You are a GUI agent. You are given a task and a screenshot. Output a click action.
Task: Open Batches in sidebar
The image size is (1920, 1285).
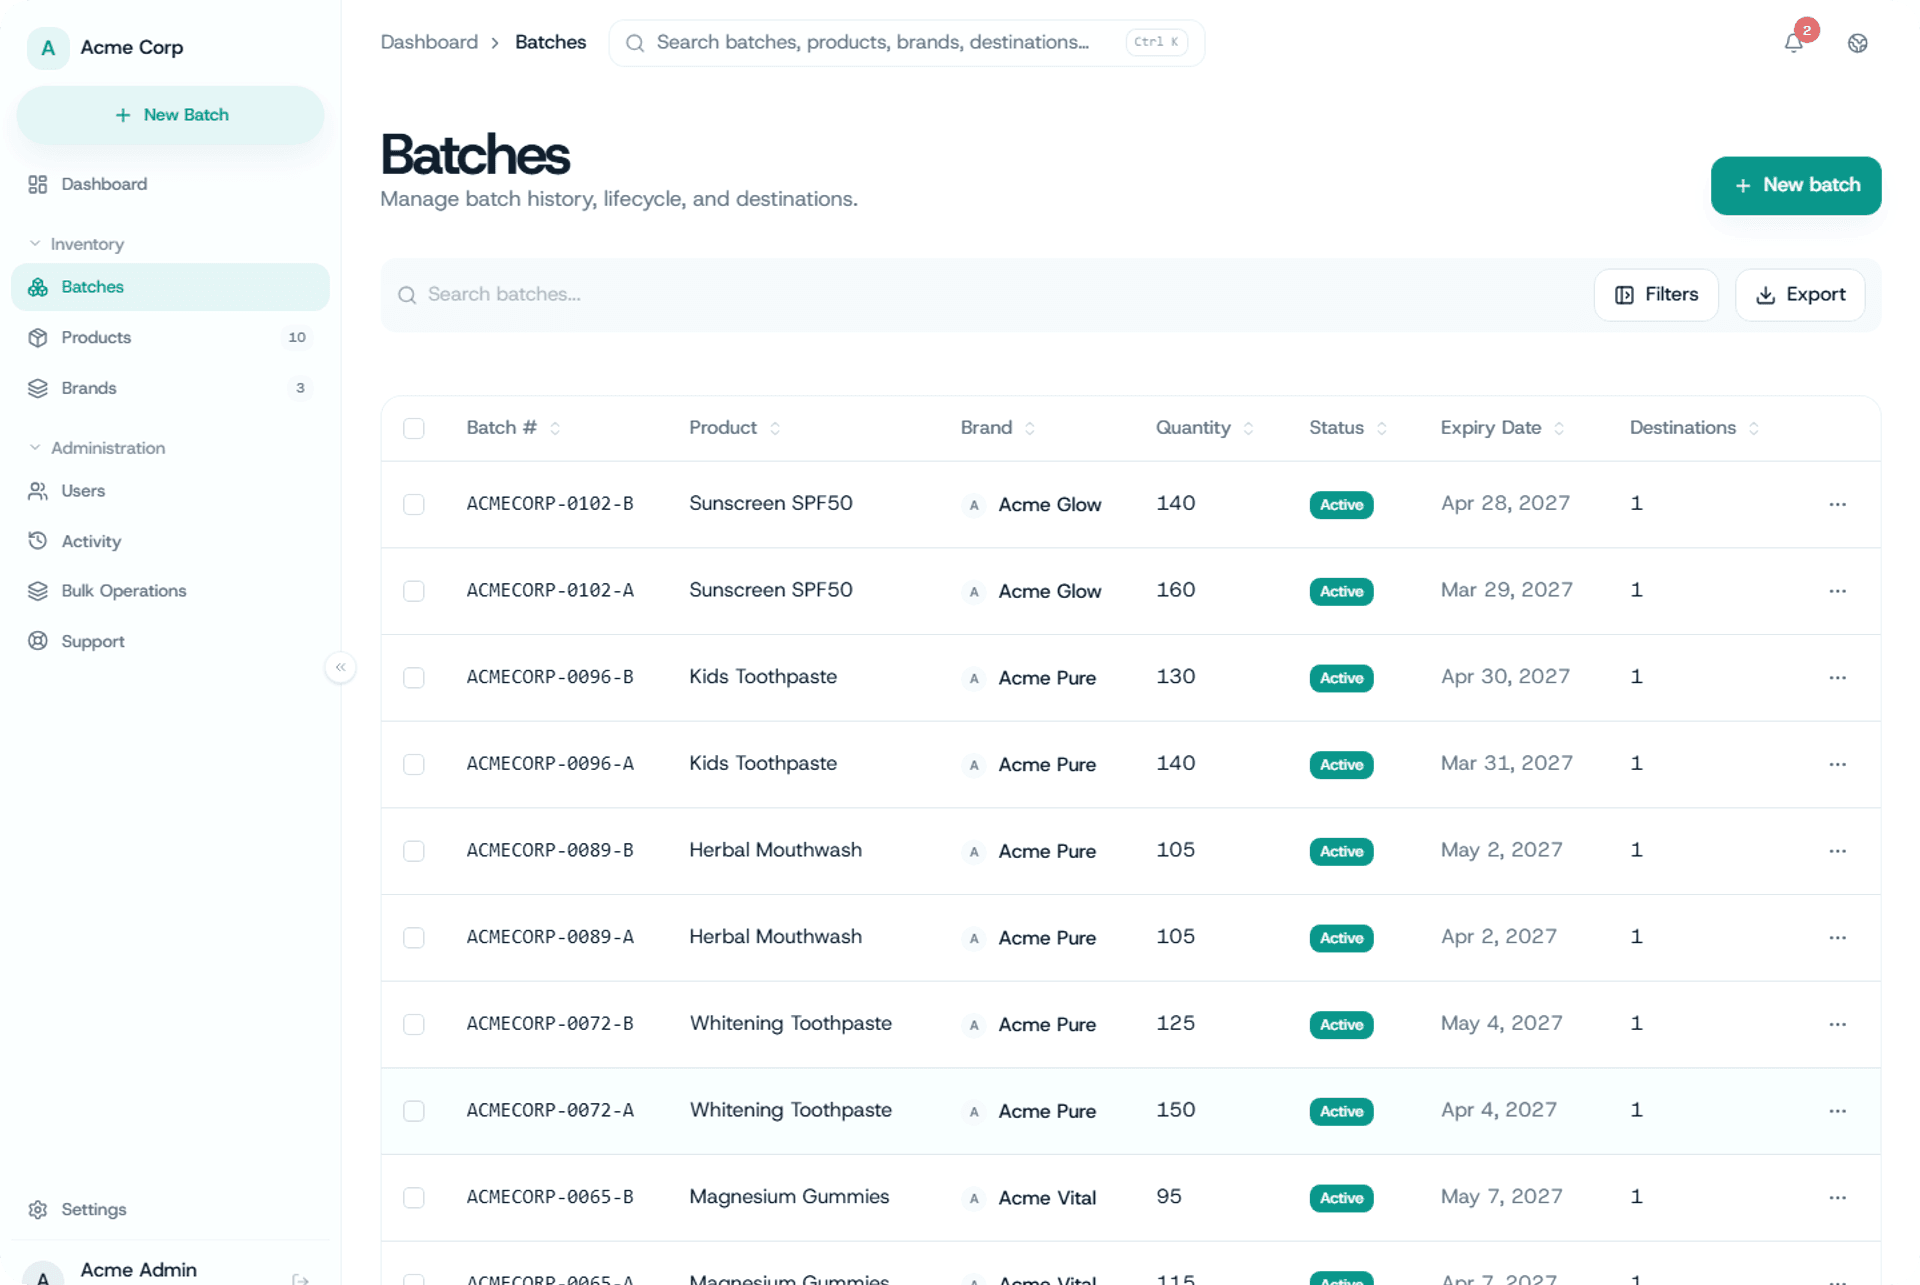coord(170,287)
